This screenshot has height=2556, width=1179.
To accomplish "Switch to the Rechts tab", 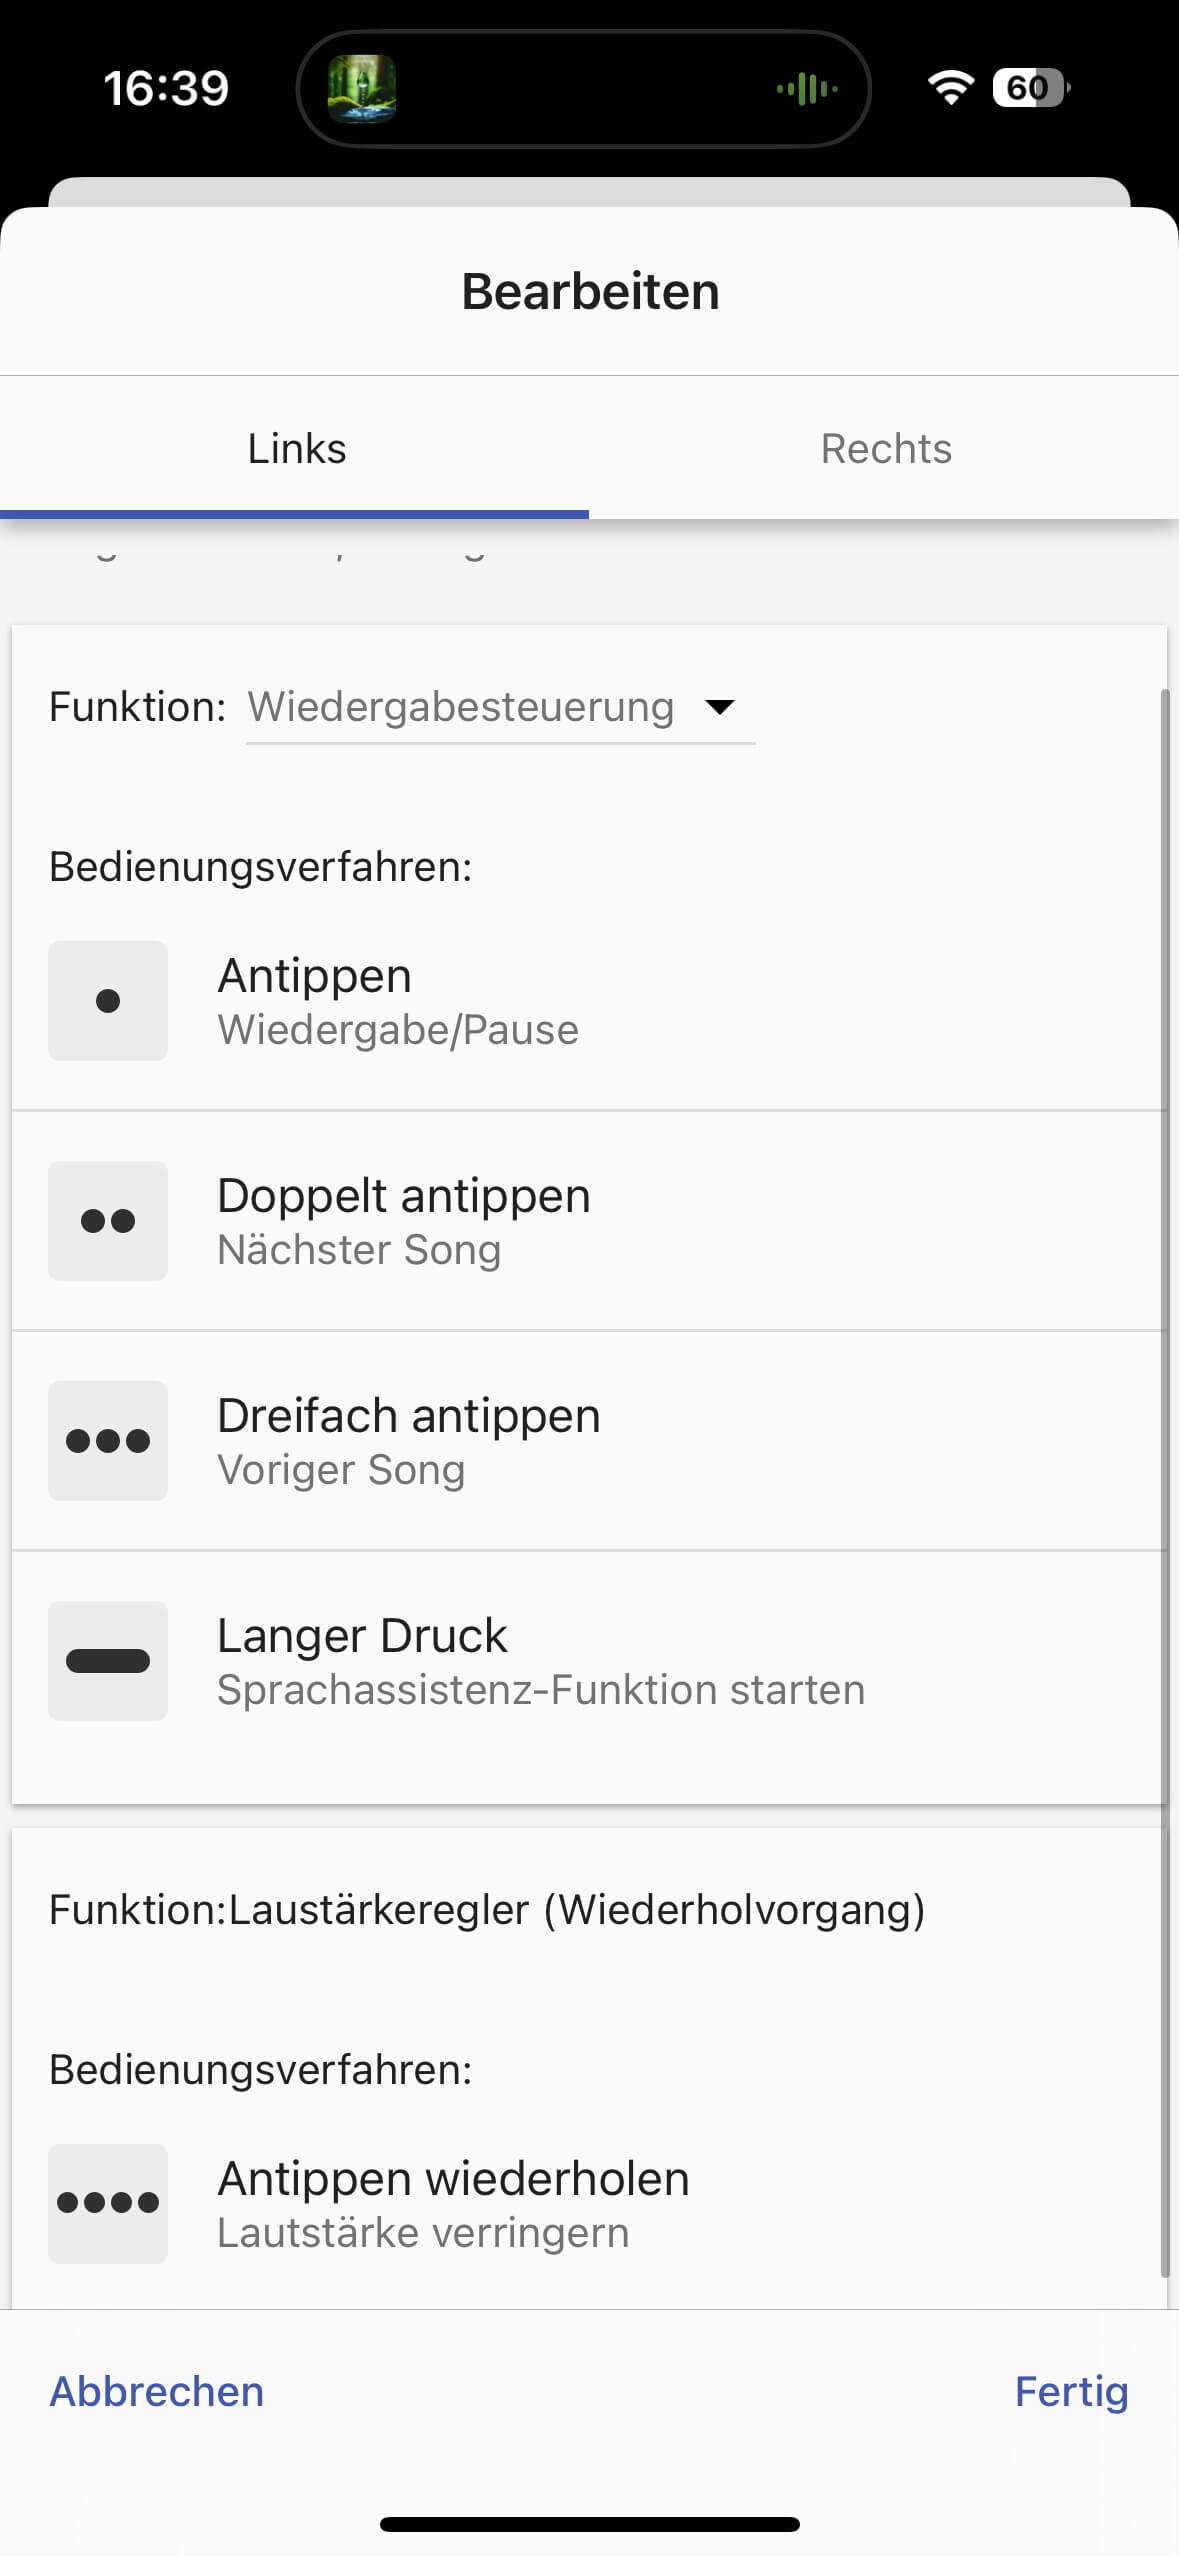I will [x=885, y=449].
